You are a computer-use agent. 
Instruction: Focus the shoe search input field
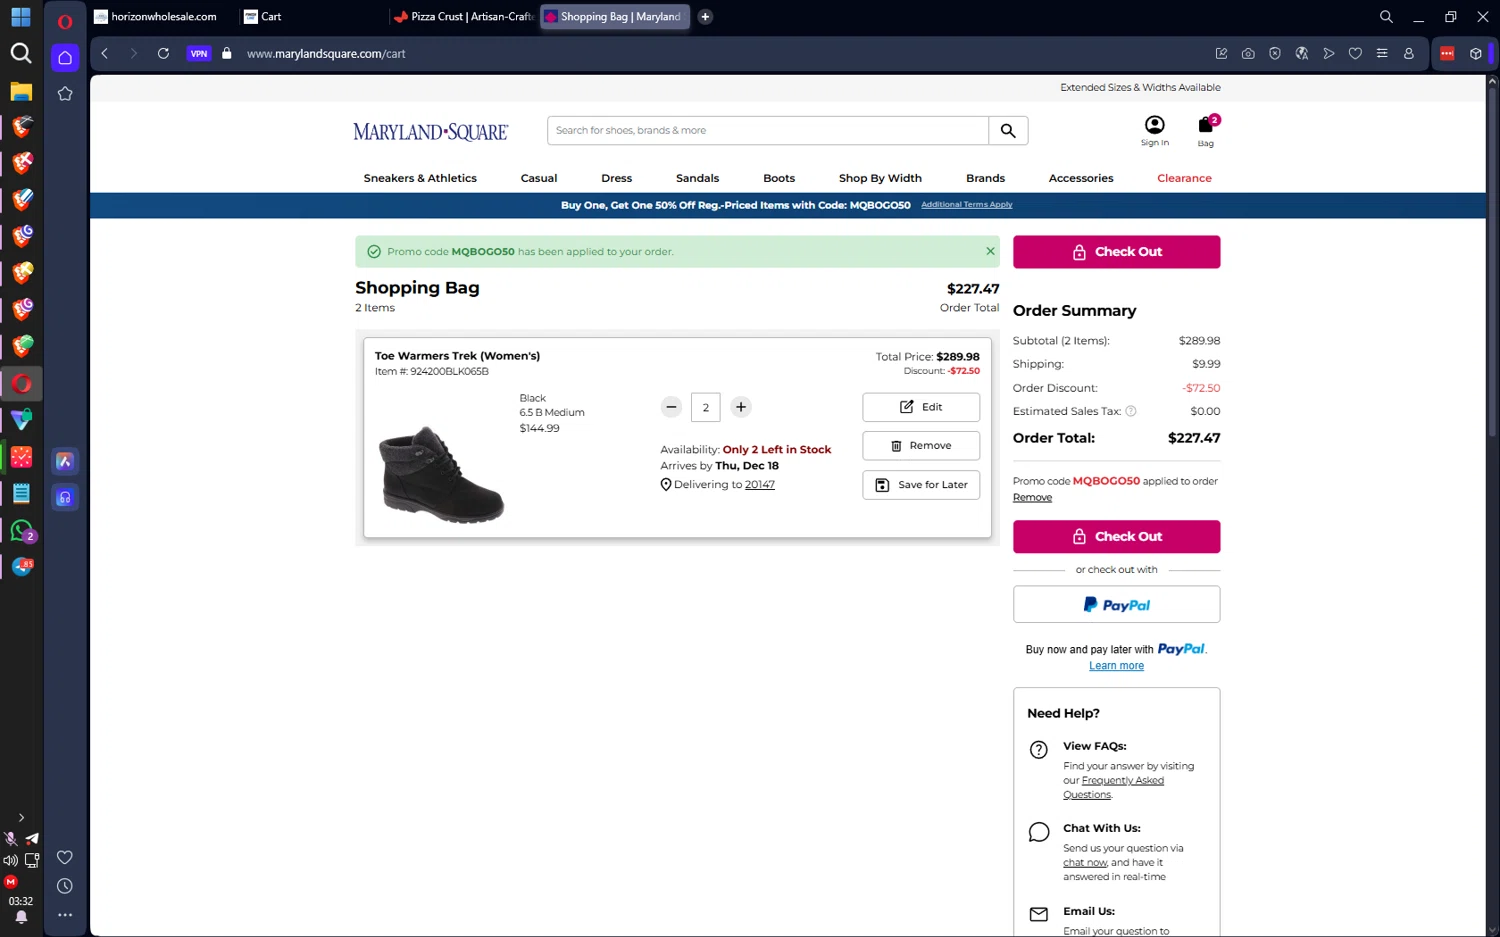[x=768, y=131]
